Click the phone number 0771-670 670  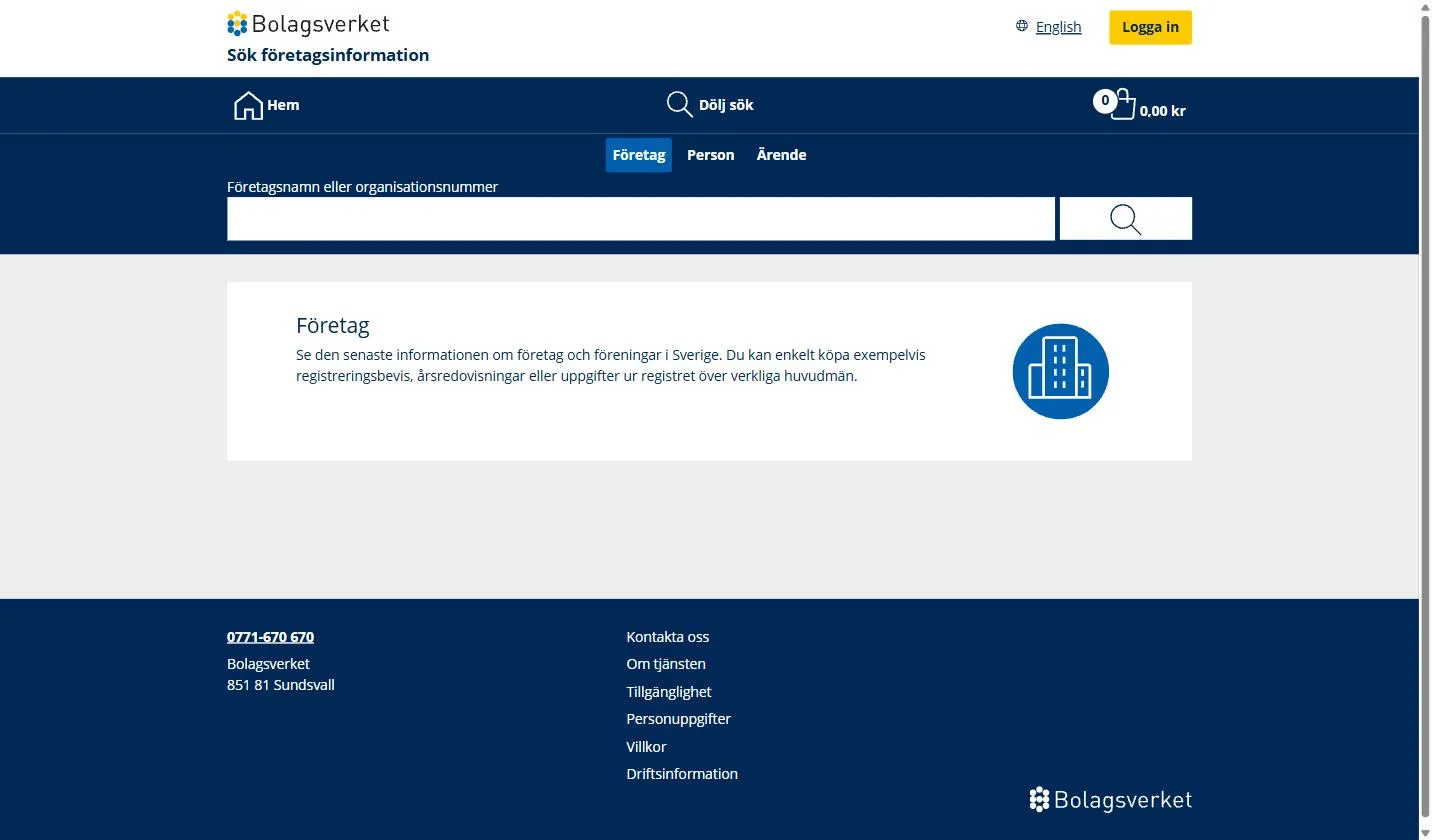pyautogui.click(x=270, y=637)
